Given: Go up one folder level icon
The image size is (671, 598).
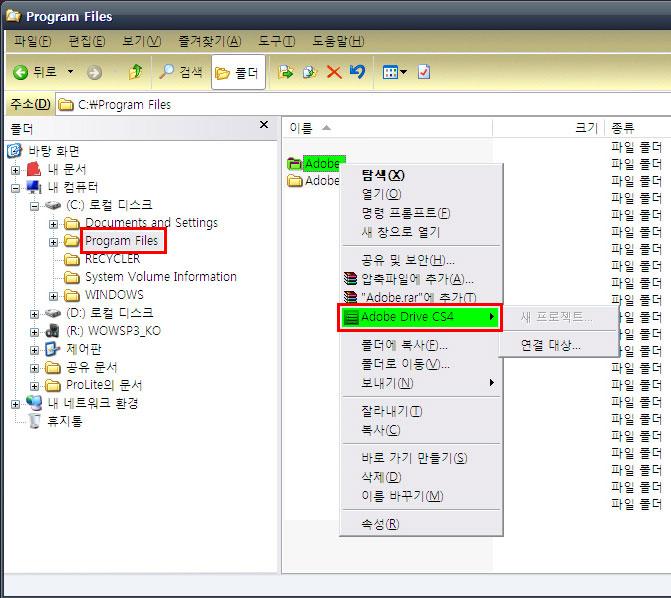Looking at the screenshot, I should click(x=135, y=72).
